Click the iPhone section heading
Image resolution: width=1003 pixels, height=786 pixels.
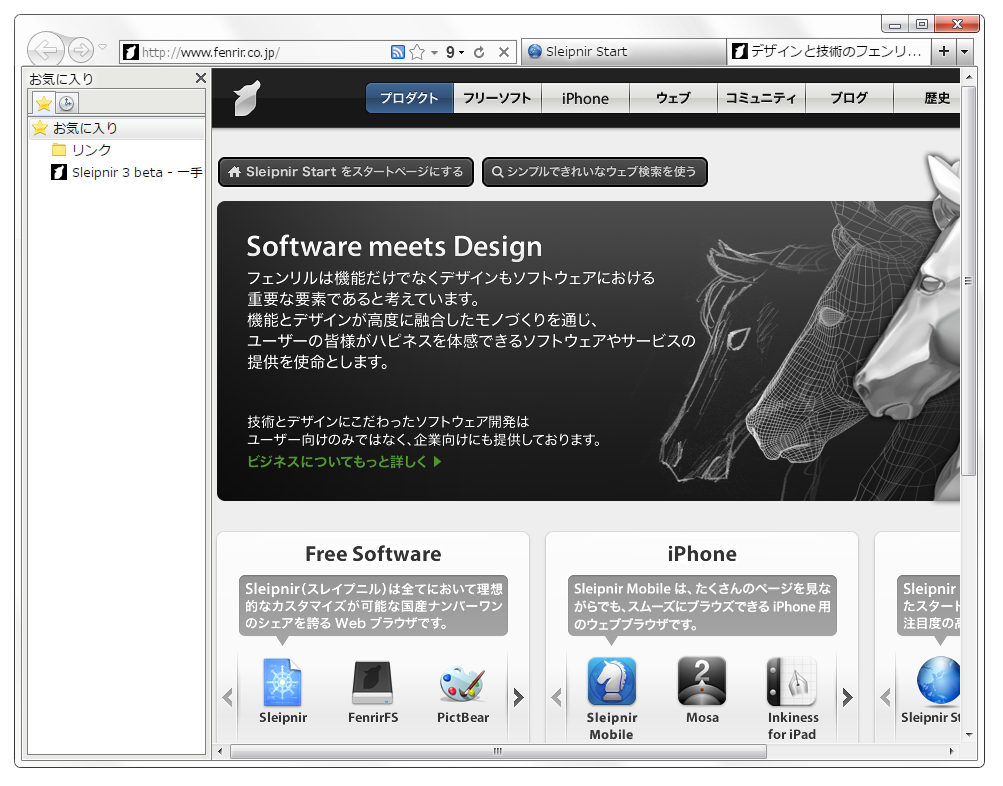[702, 554]
